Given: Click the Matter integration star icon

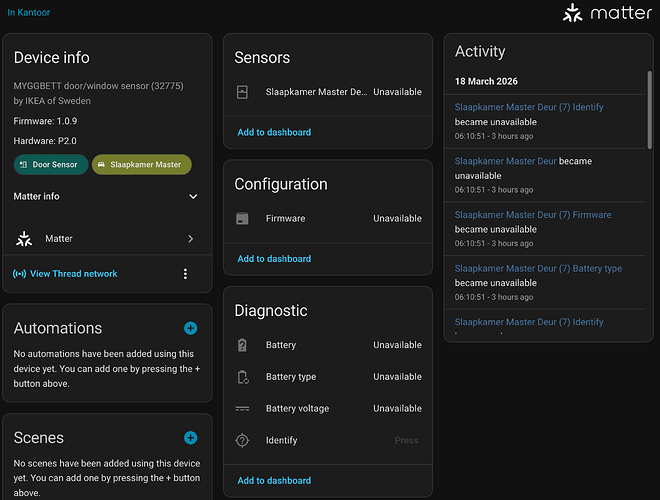Looking at the screenshot, I should [24, 239].
